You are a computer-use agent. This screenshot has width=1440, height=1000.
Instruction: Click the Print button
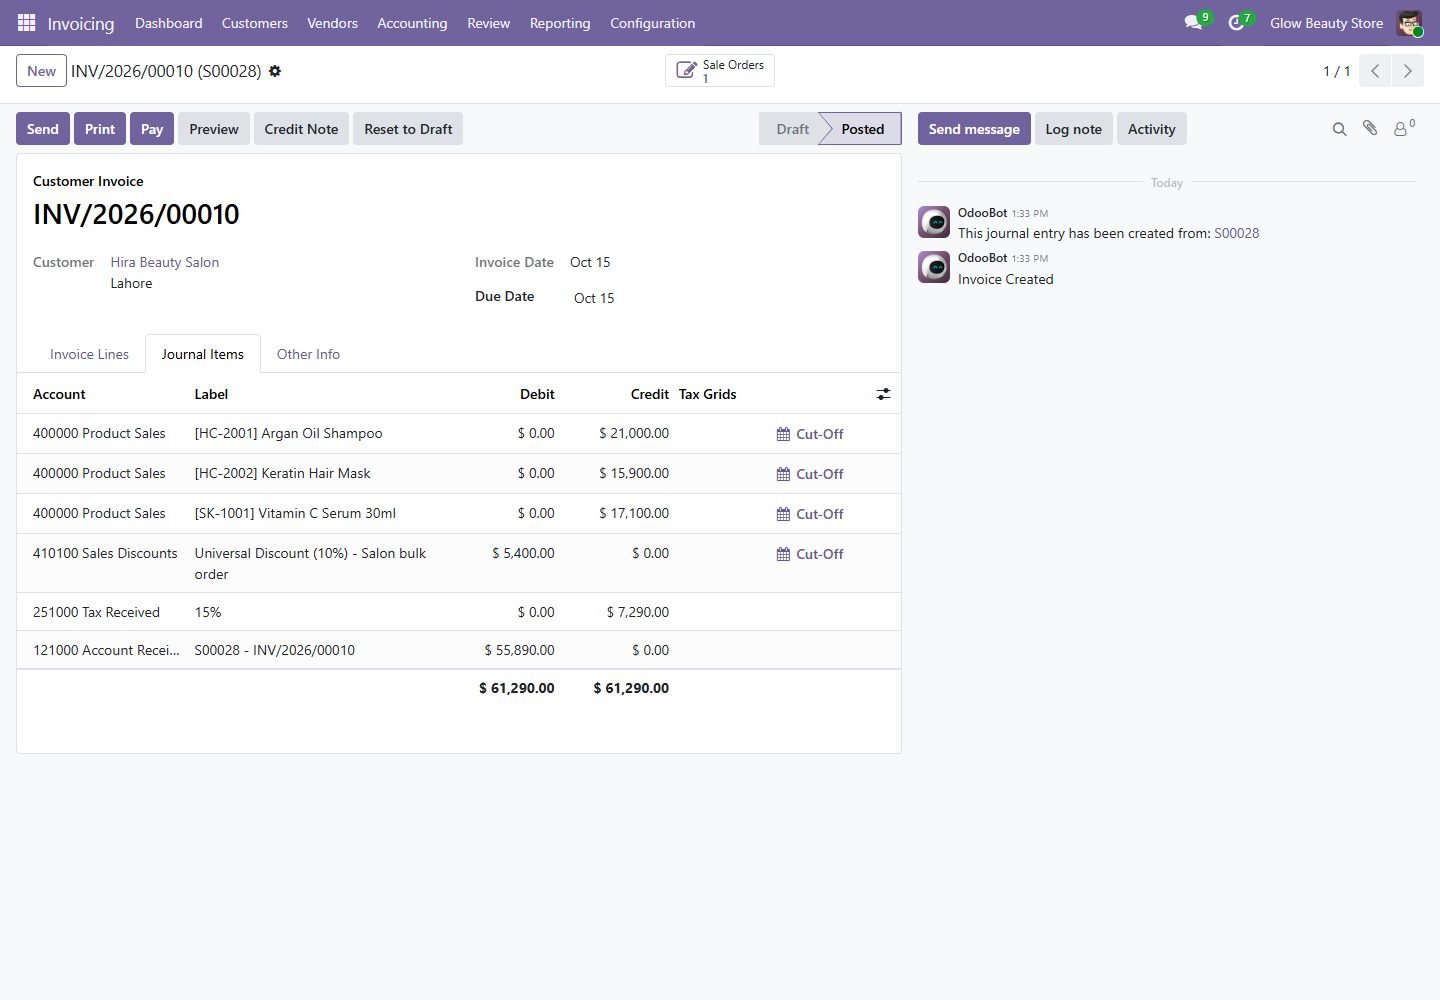click(100, 129)
